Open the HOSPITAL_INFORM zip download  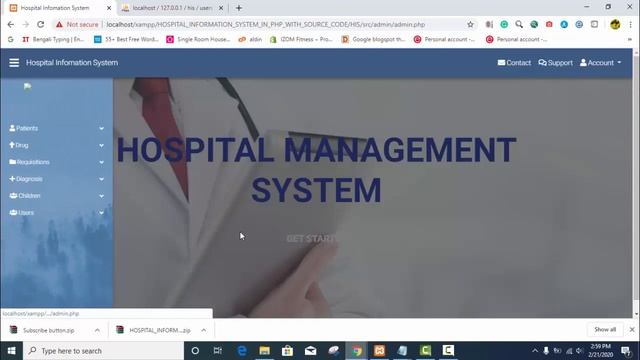click(x=159, y=330)
